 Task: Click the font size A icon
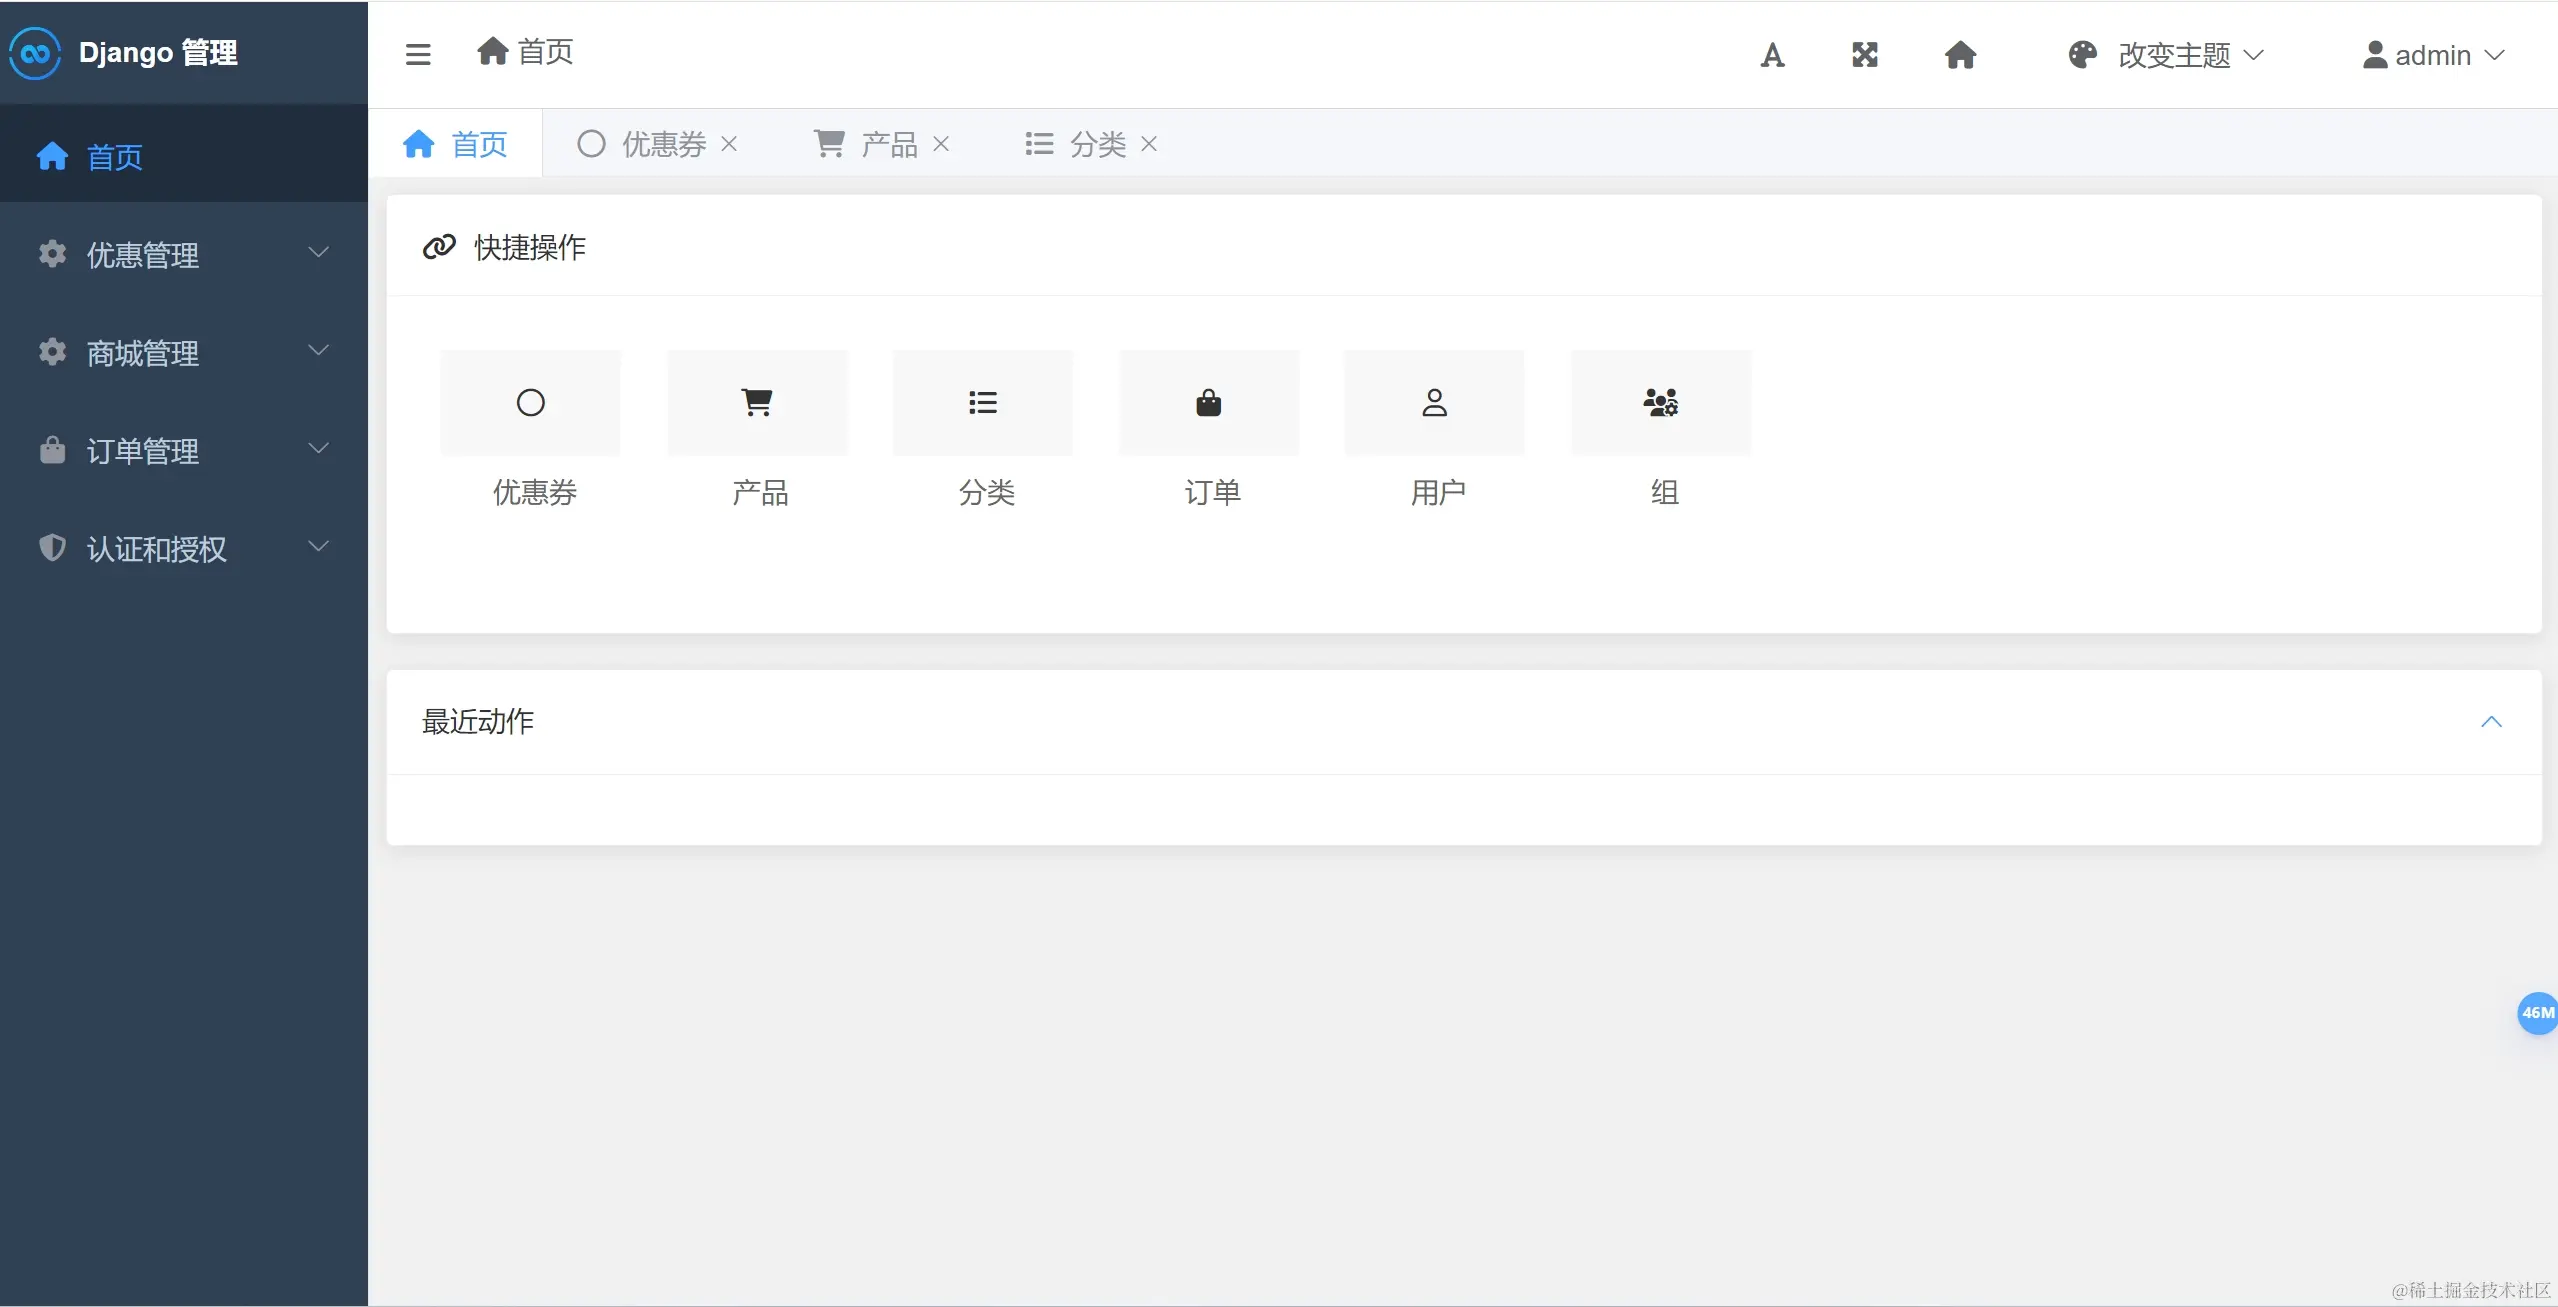pyautogui.click(x=1772, y=55)
